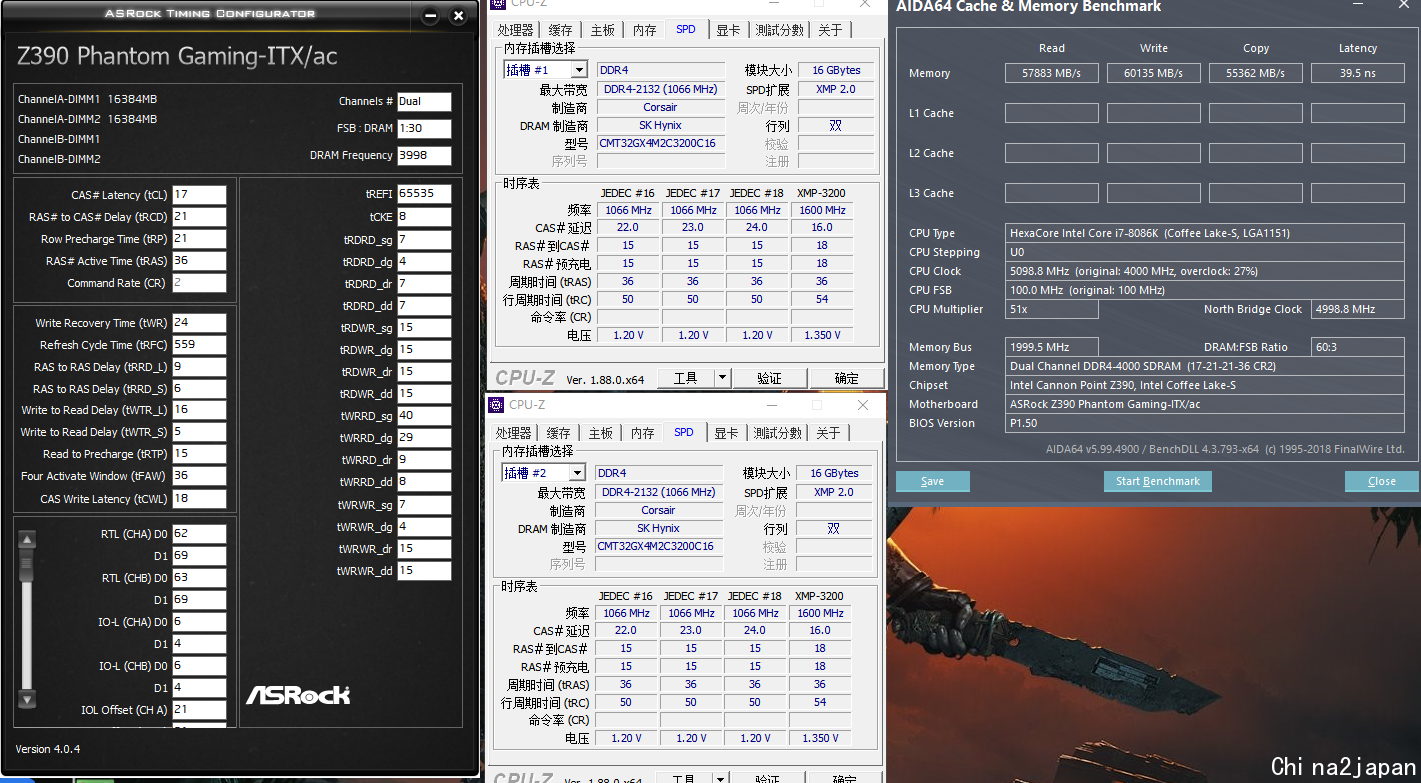The image size is (1421, 783).
Task: Click the ASRock logo in Timing Configurator
Action: point(298,694)
